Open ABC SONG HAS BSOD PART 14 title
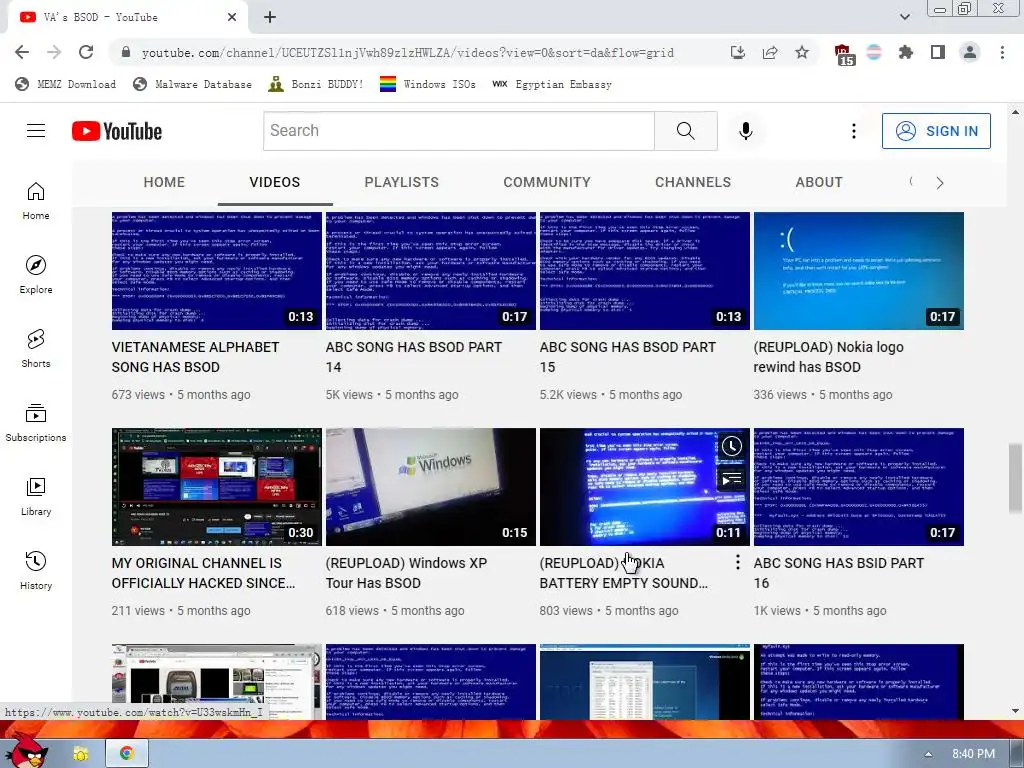The image size is (1024, 768). [413, 357]
